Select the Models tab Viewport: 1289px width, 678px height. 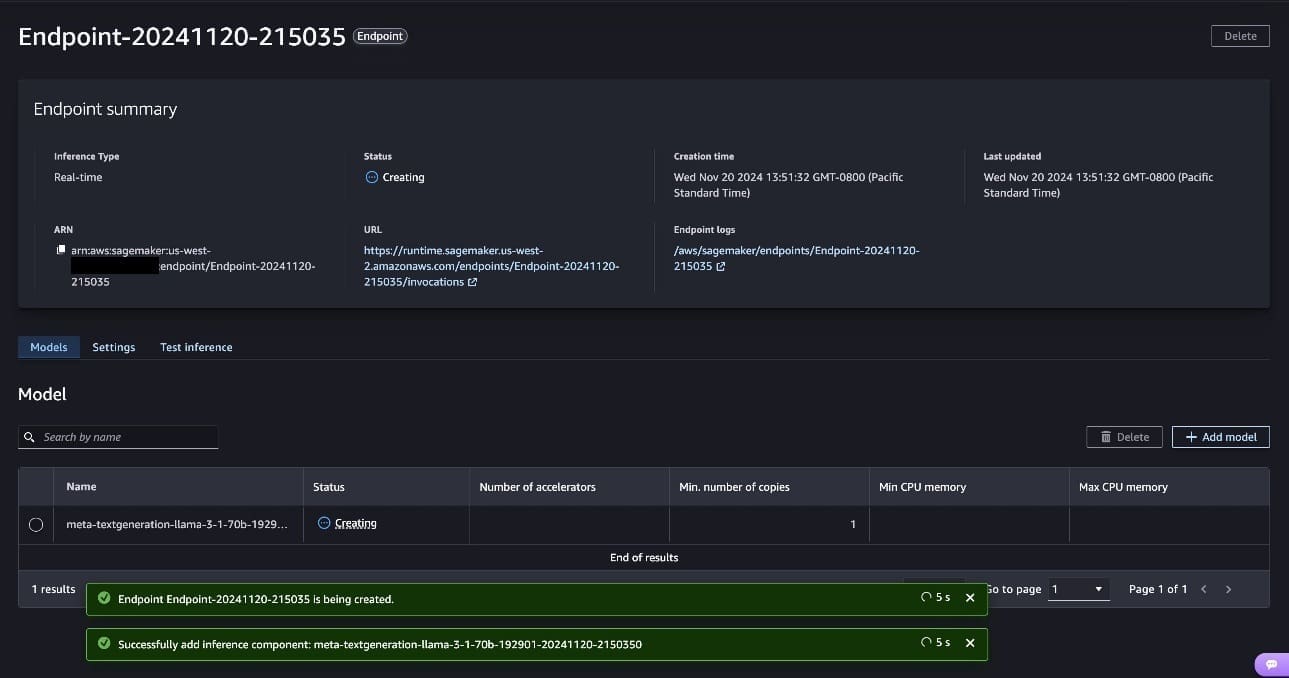point(49,347)
